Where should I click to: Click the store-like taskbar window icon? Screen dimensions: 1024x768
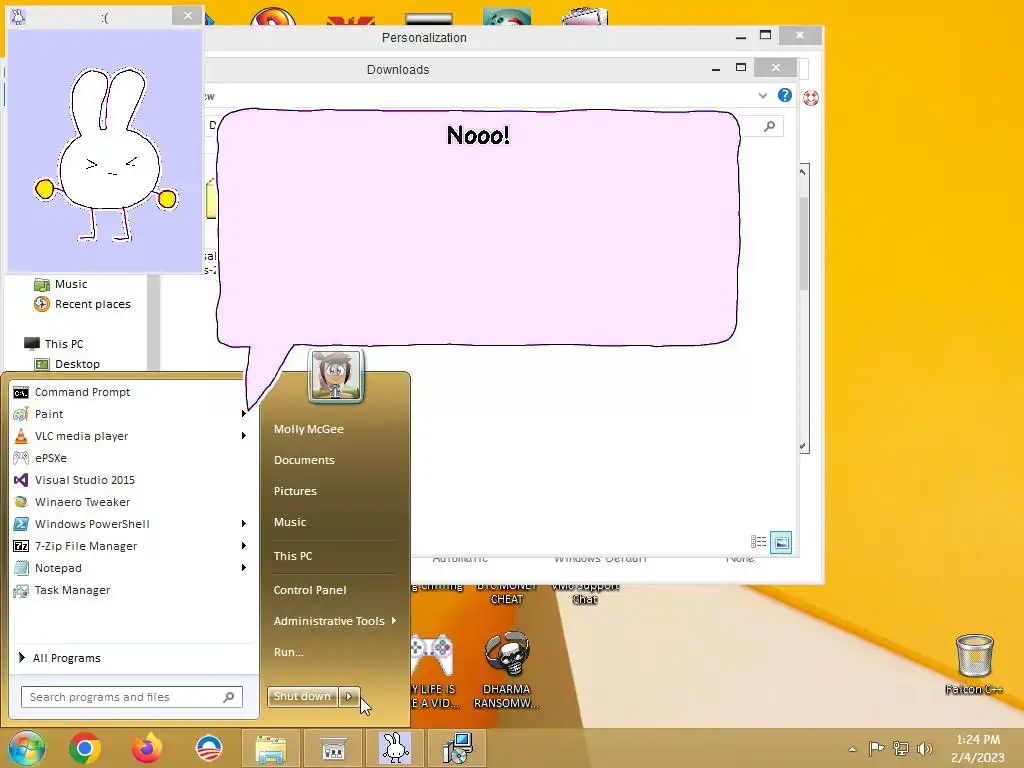(x=333, y=748)
